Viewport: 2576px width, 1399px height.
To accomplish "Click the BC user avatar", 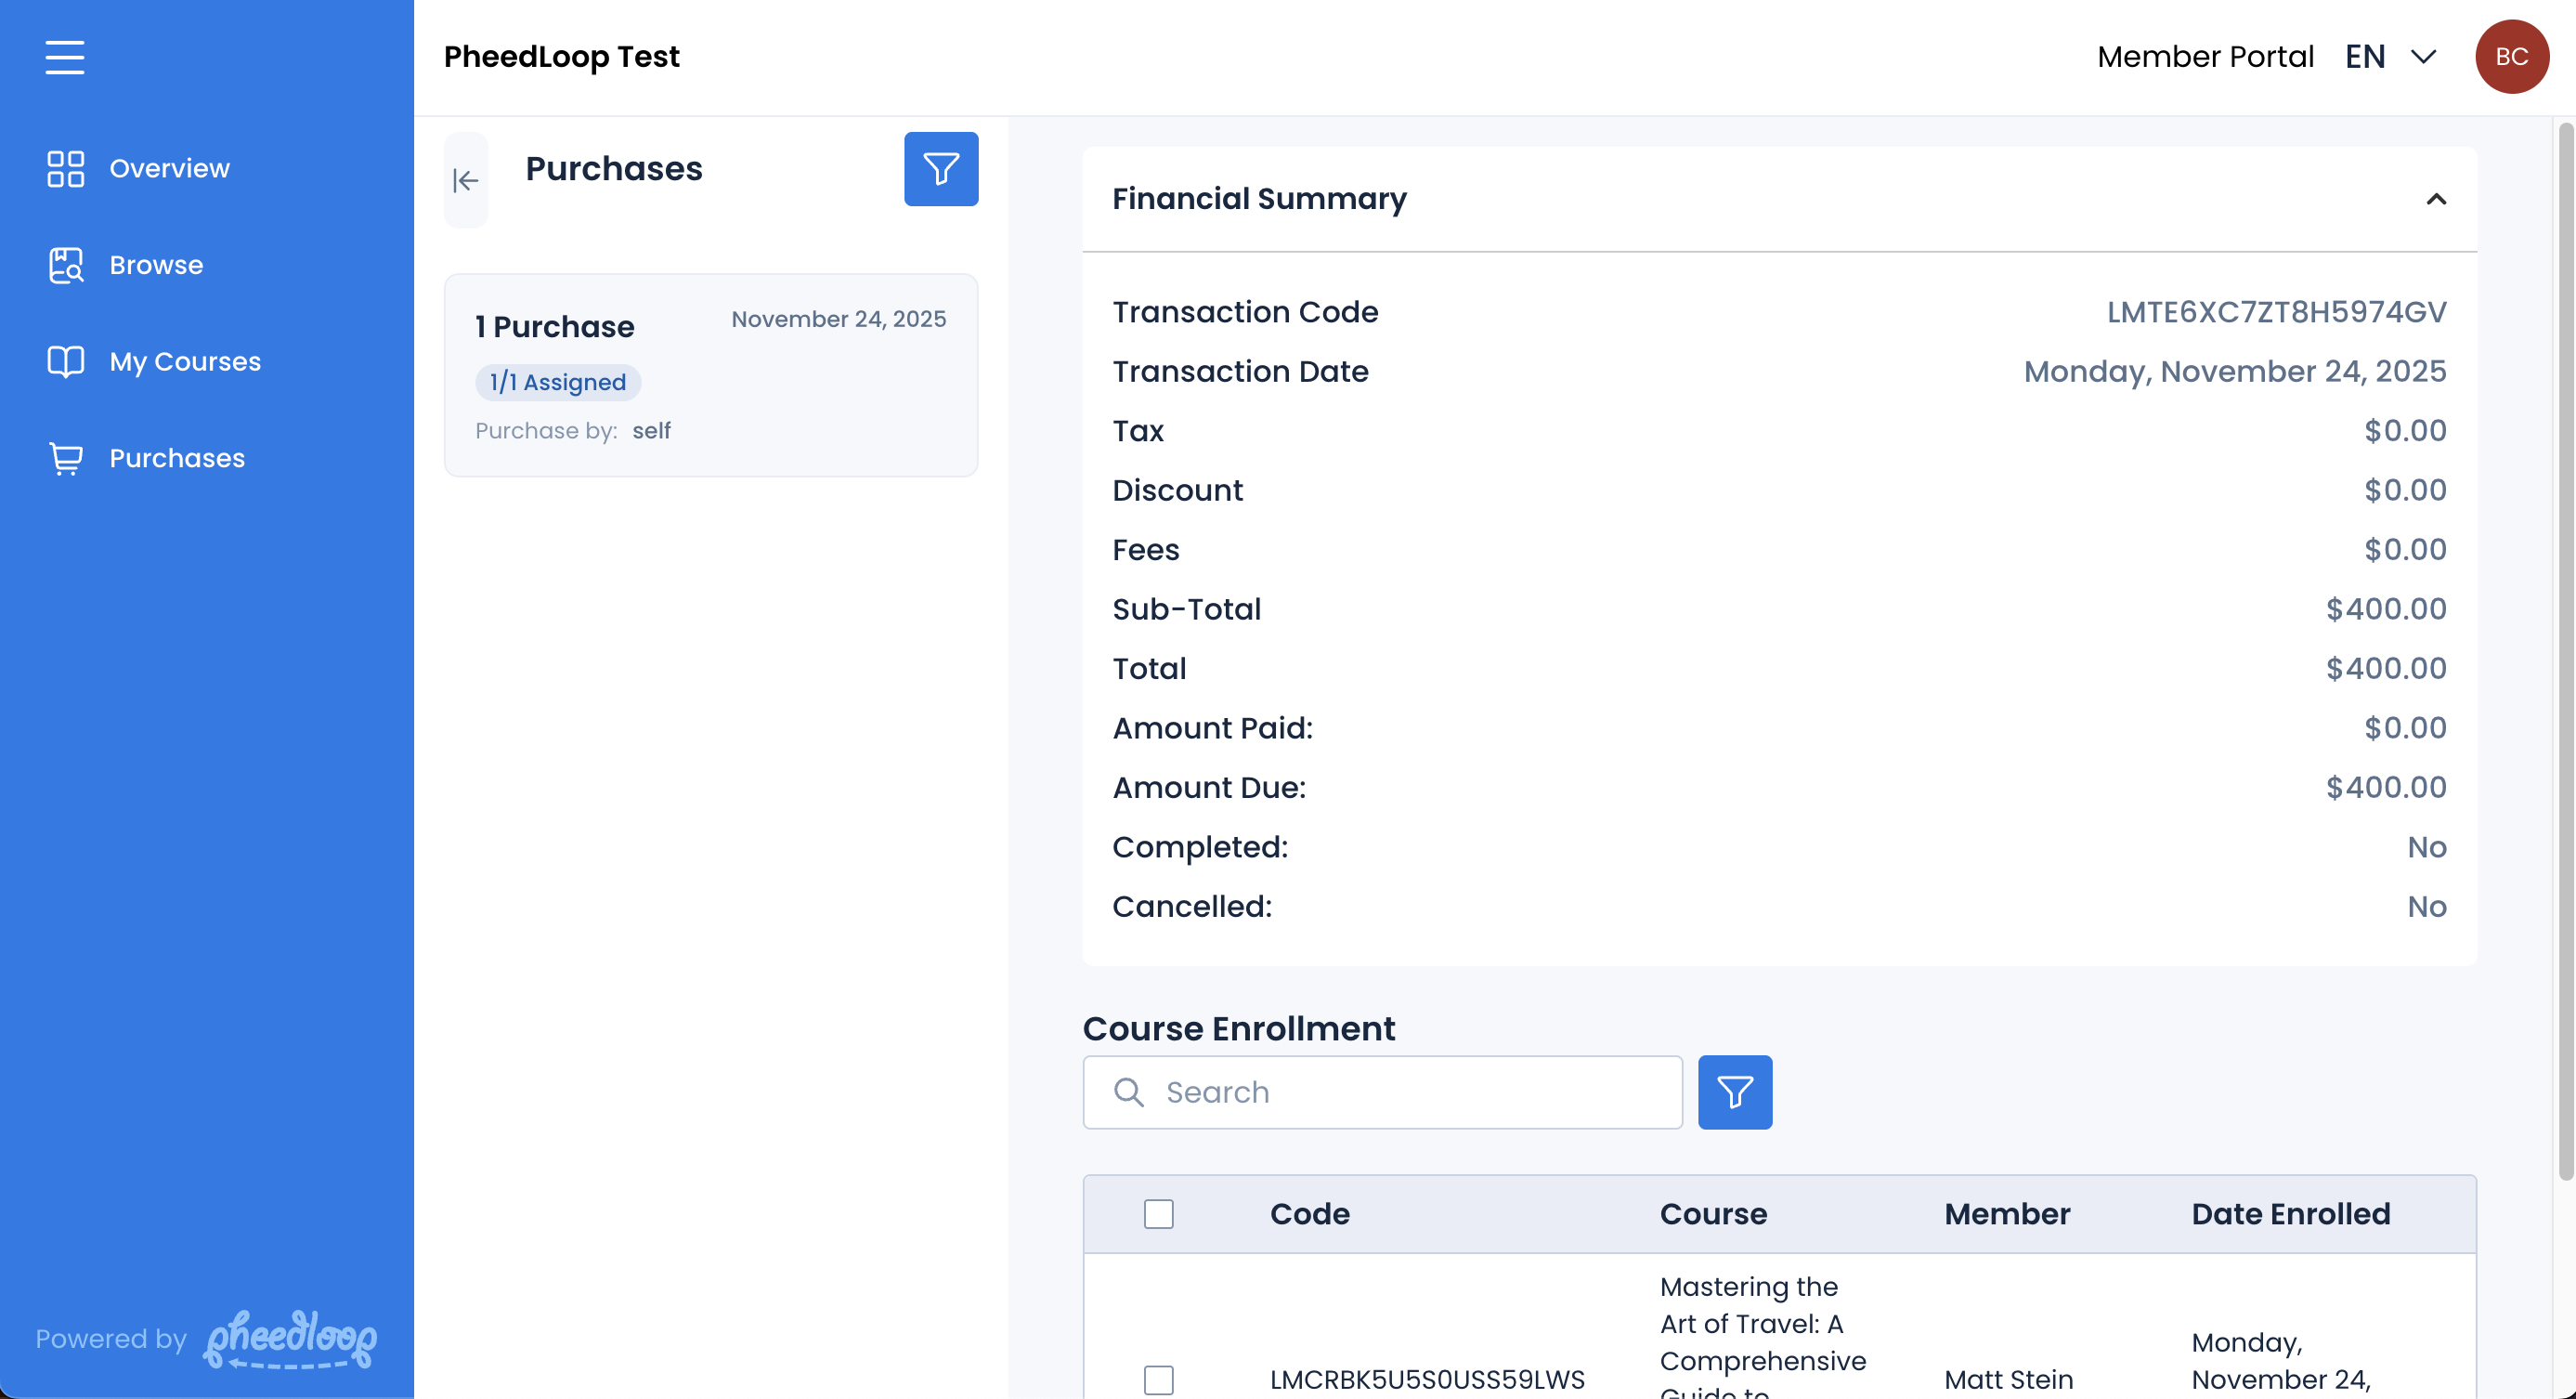I will (x=2511, y=57).
